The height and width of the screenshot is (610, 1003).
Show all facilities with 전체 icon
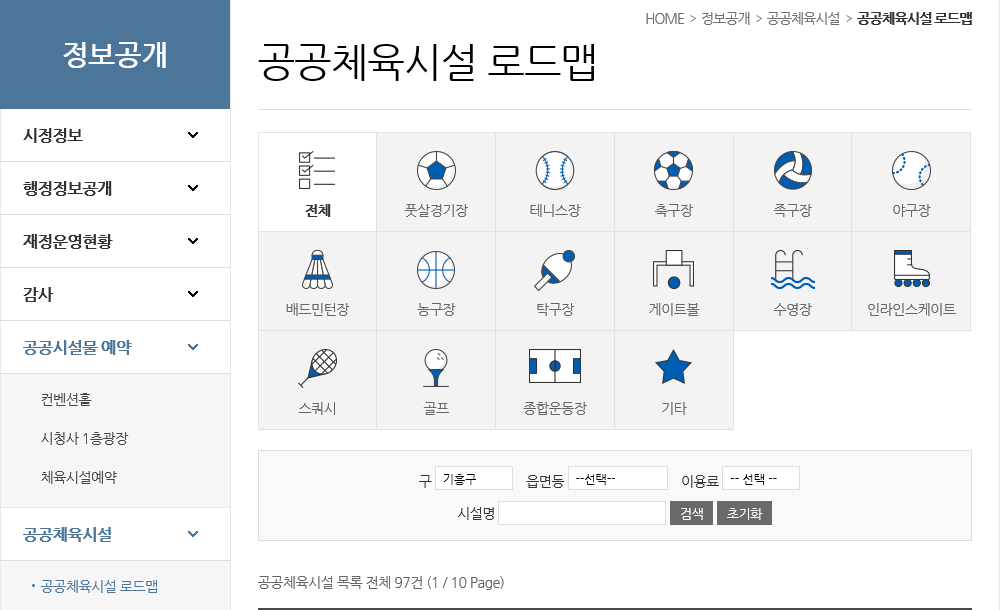[x=317, y=171]
